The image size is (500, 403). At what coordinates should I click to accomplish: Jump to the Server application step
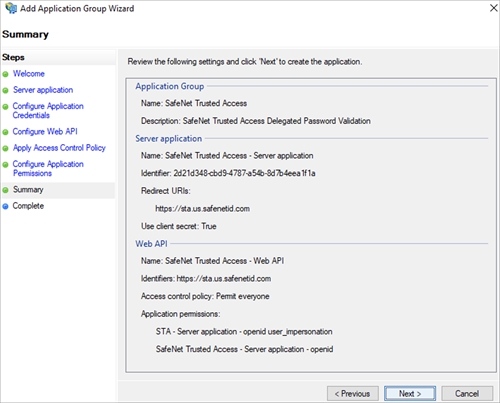[x=43, y=90]
